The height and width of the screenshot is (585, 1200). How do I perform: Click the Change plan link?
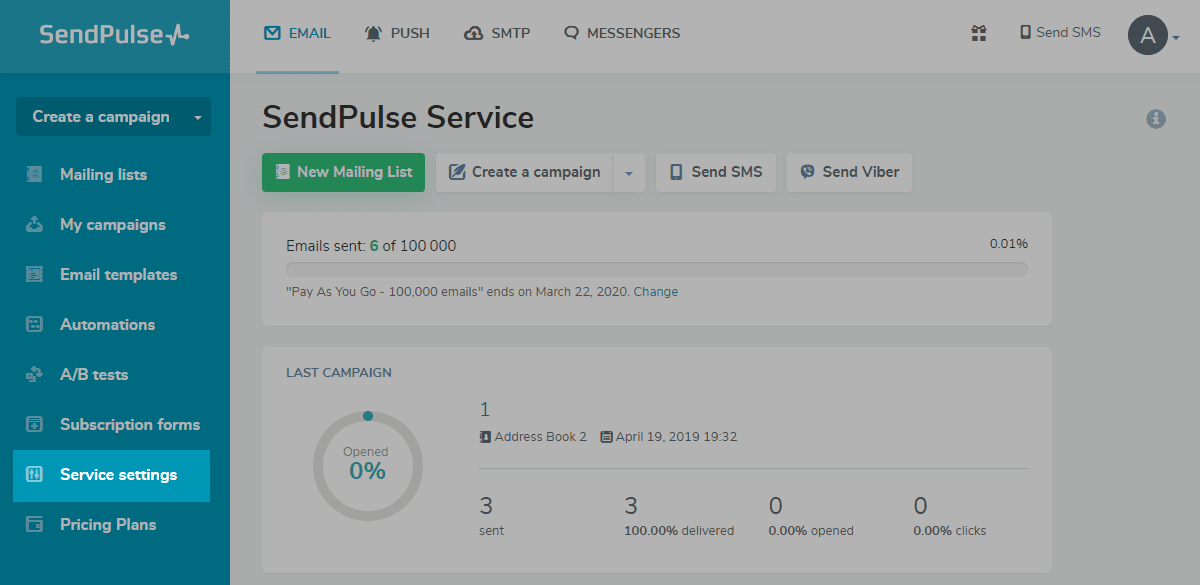pos(655,292)
